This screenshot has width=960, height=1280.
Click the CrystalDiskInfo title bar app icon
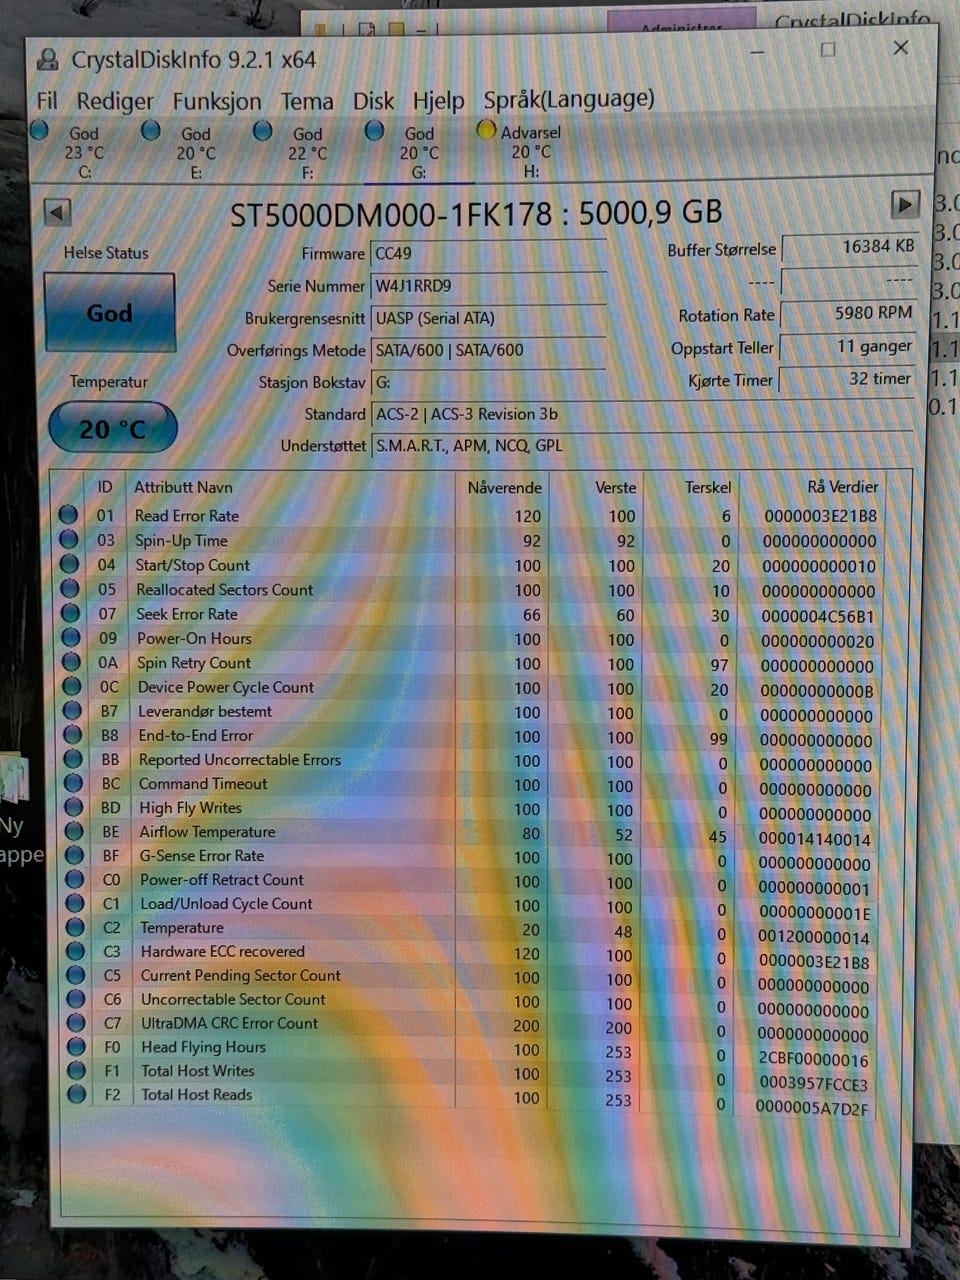coord(47,60)
